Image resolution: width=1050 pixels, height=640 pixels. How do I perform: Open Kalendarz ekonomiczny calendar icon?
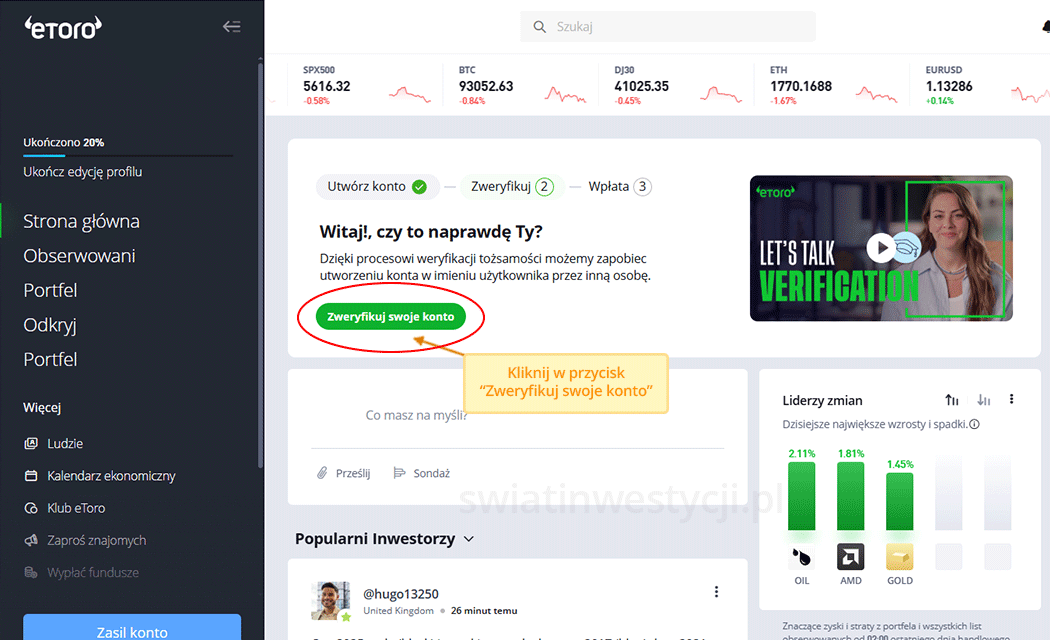click(x=31, y=475)
